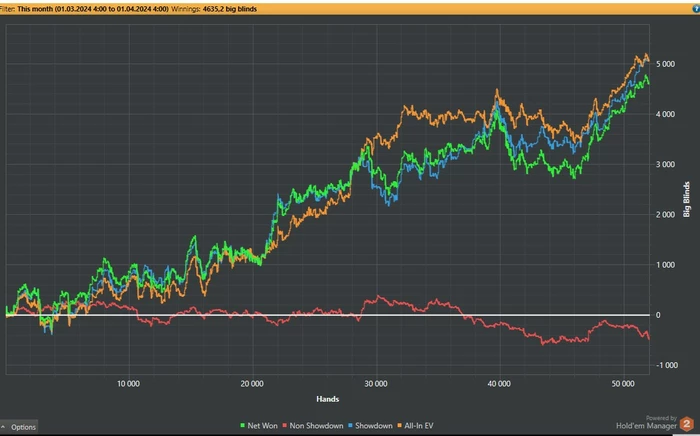Click the 1 000 y-axis label
700x436 pixels.
click(665, 265)
